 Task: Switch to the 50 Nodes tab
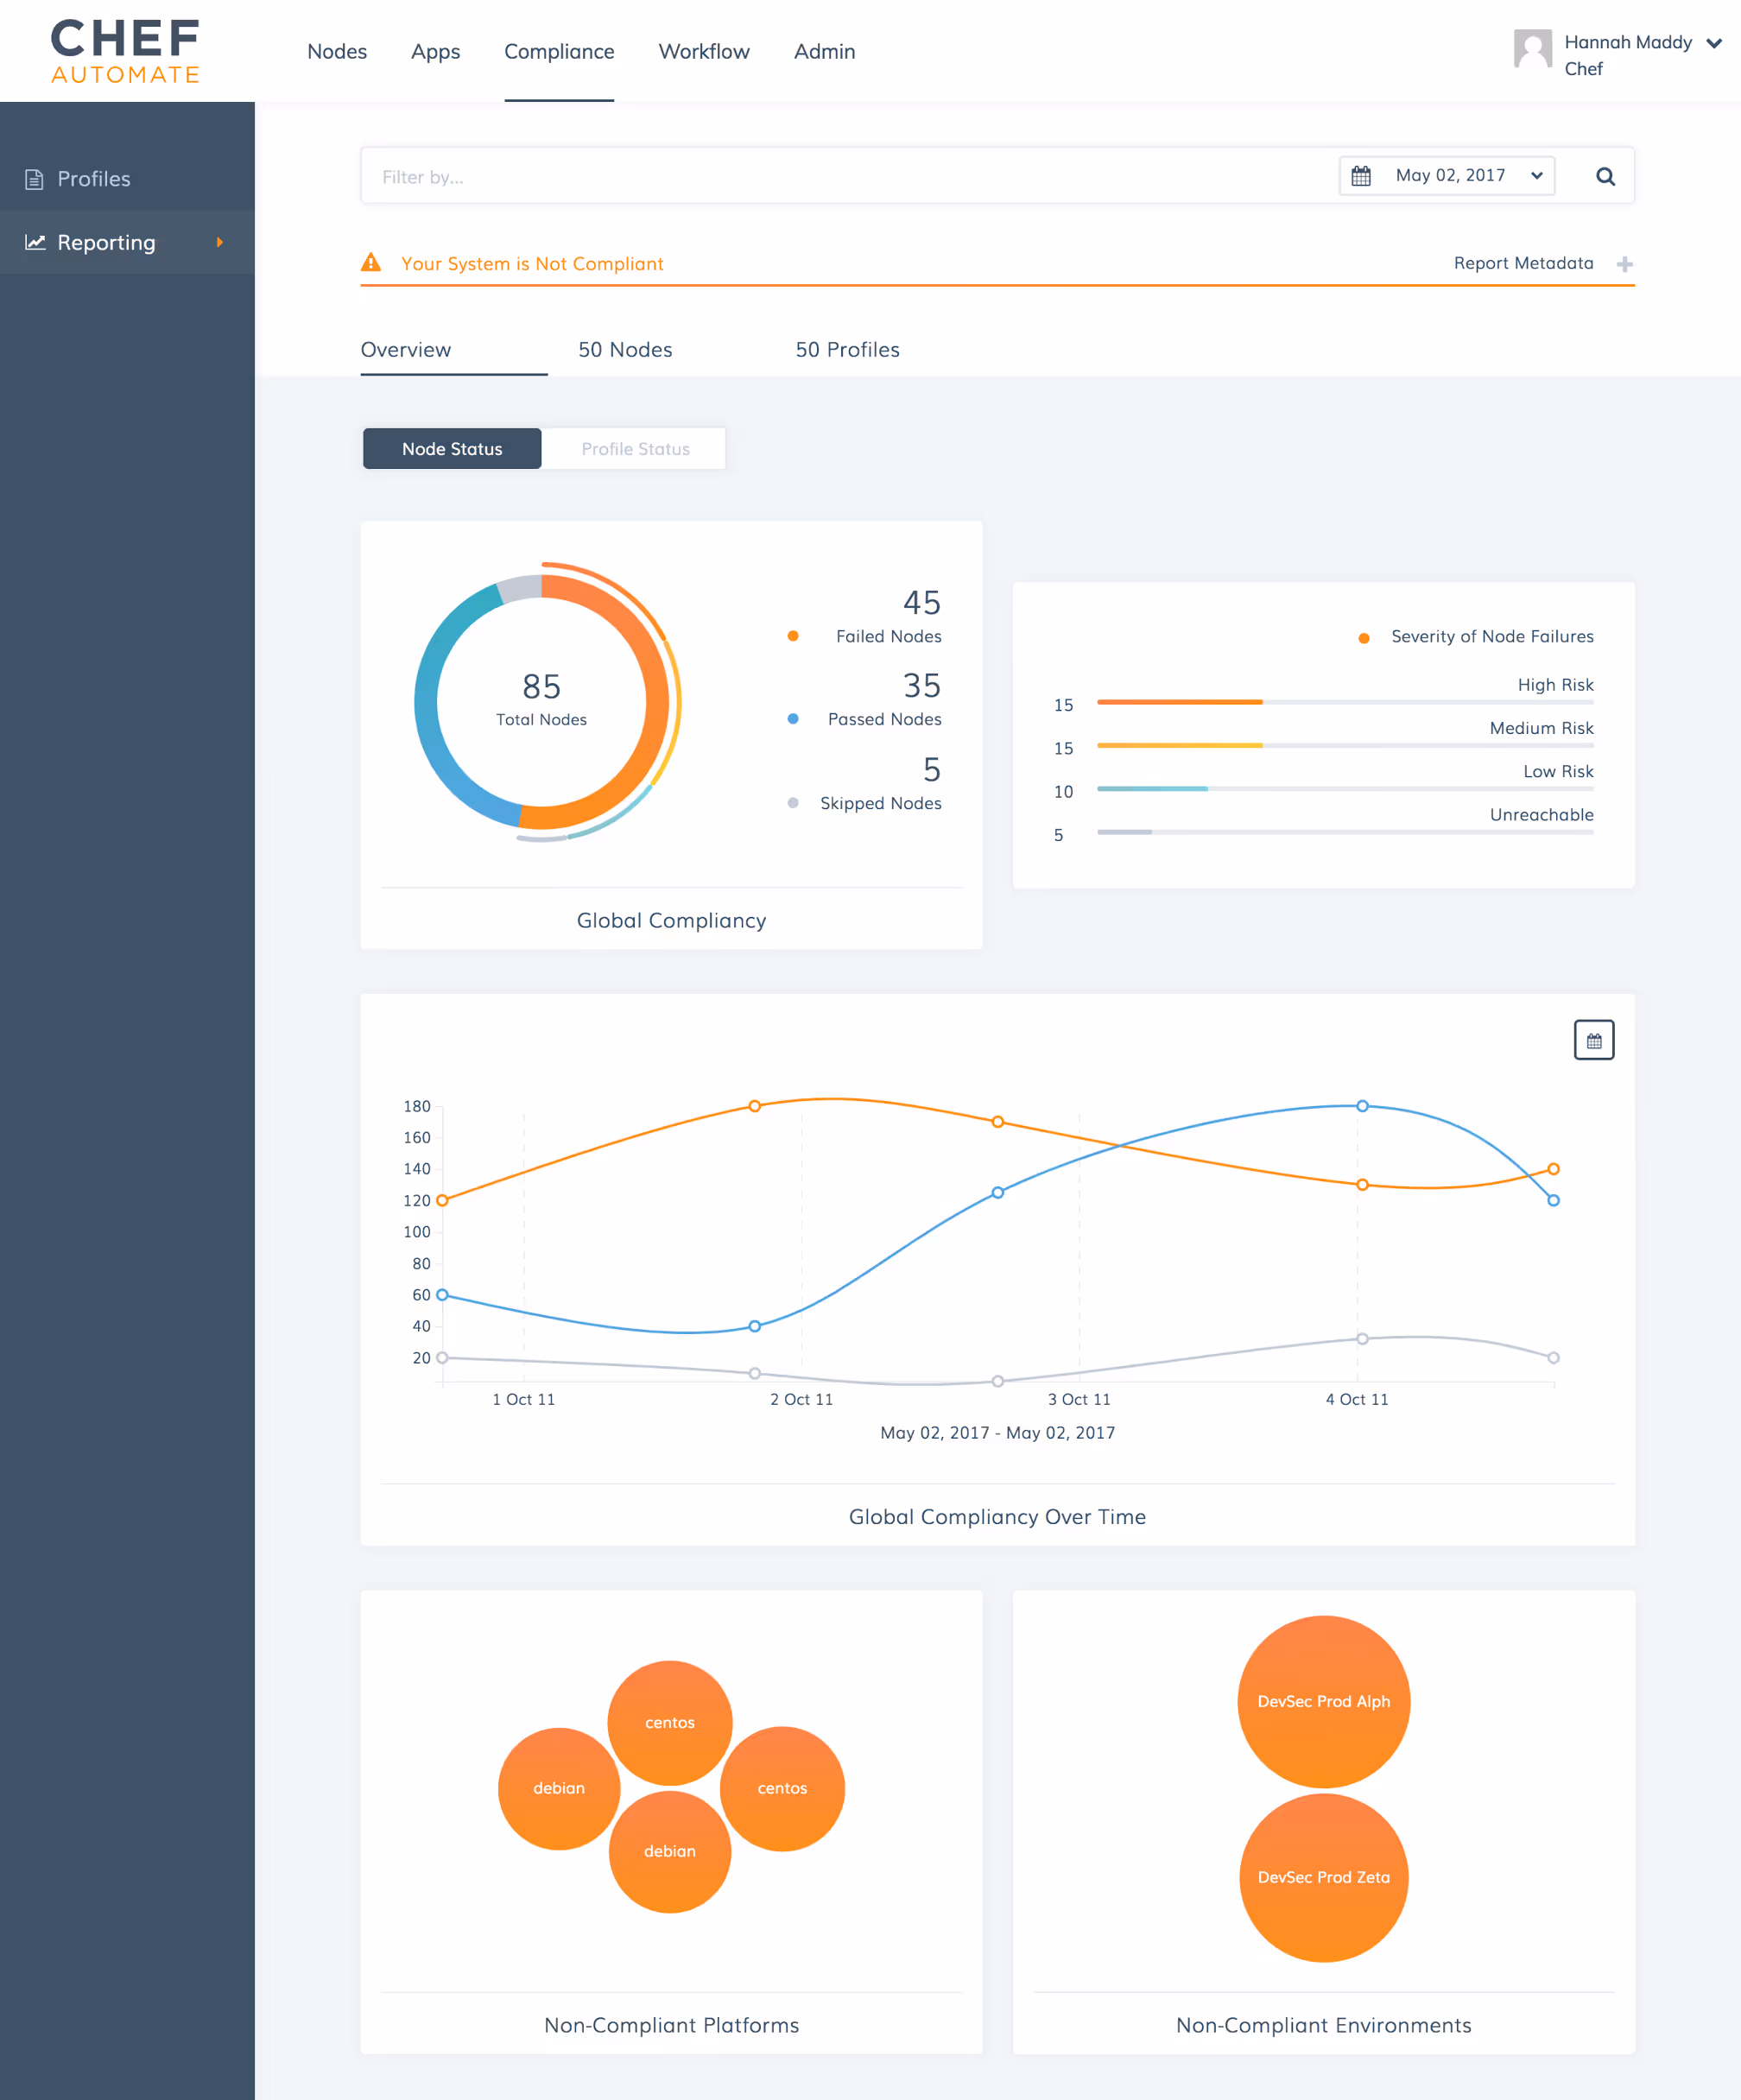[625, 349]
